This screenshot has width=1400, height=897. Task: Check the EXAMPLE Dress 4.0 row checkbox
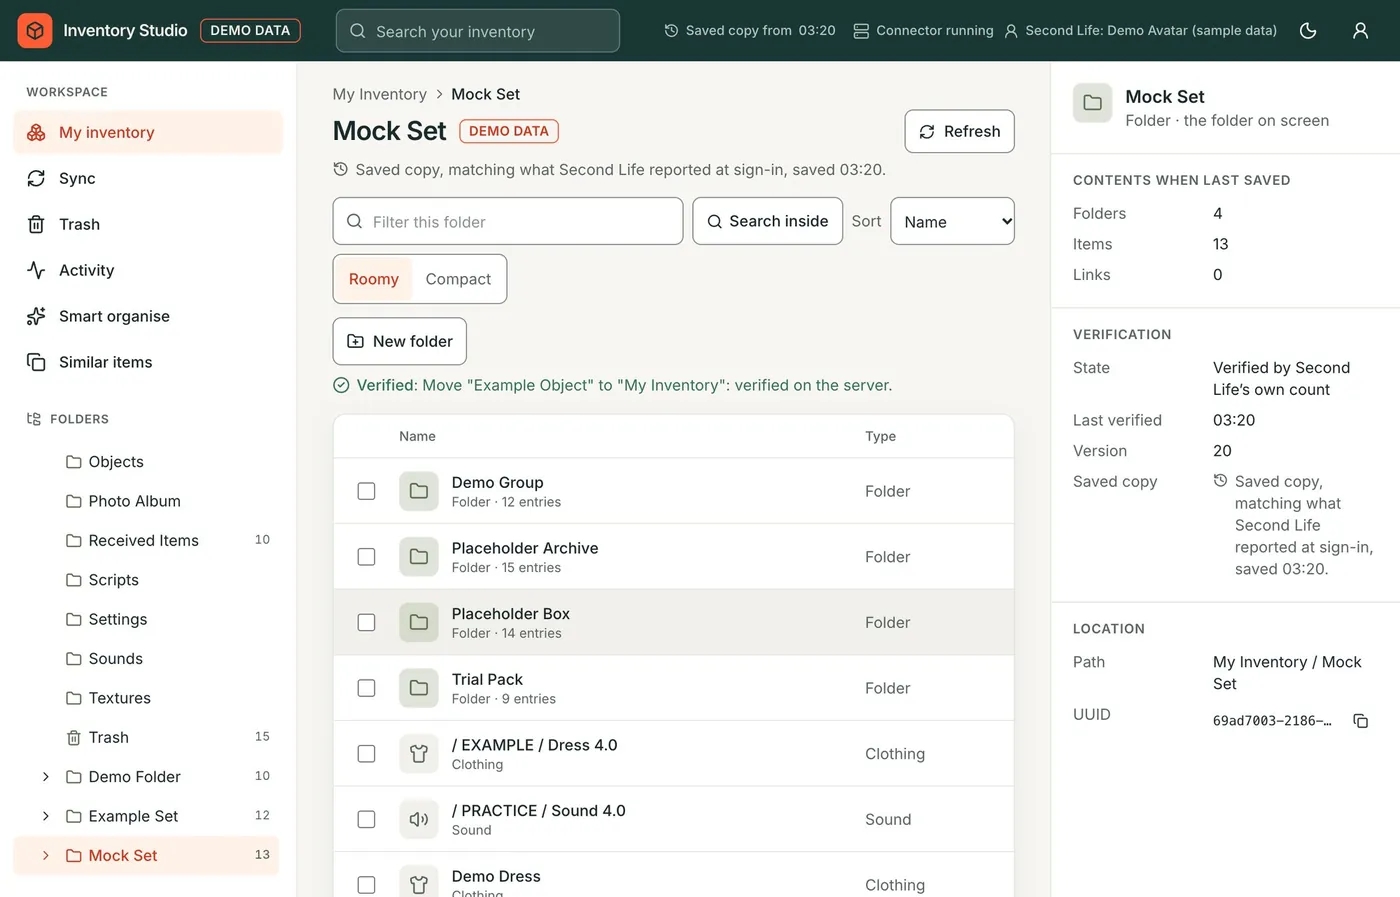(x=367, y=754)
